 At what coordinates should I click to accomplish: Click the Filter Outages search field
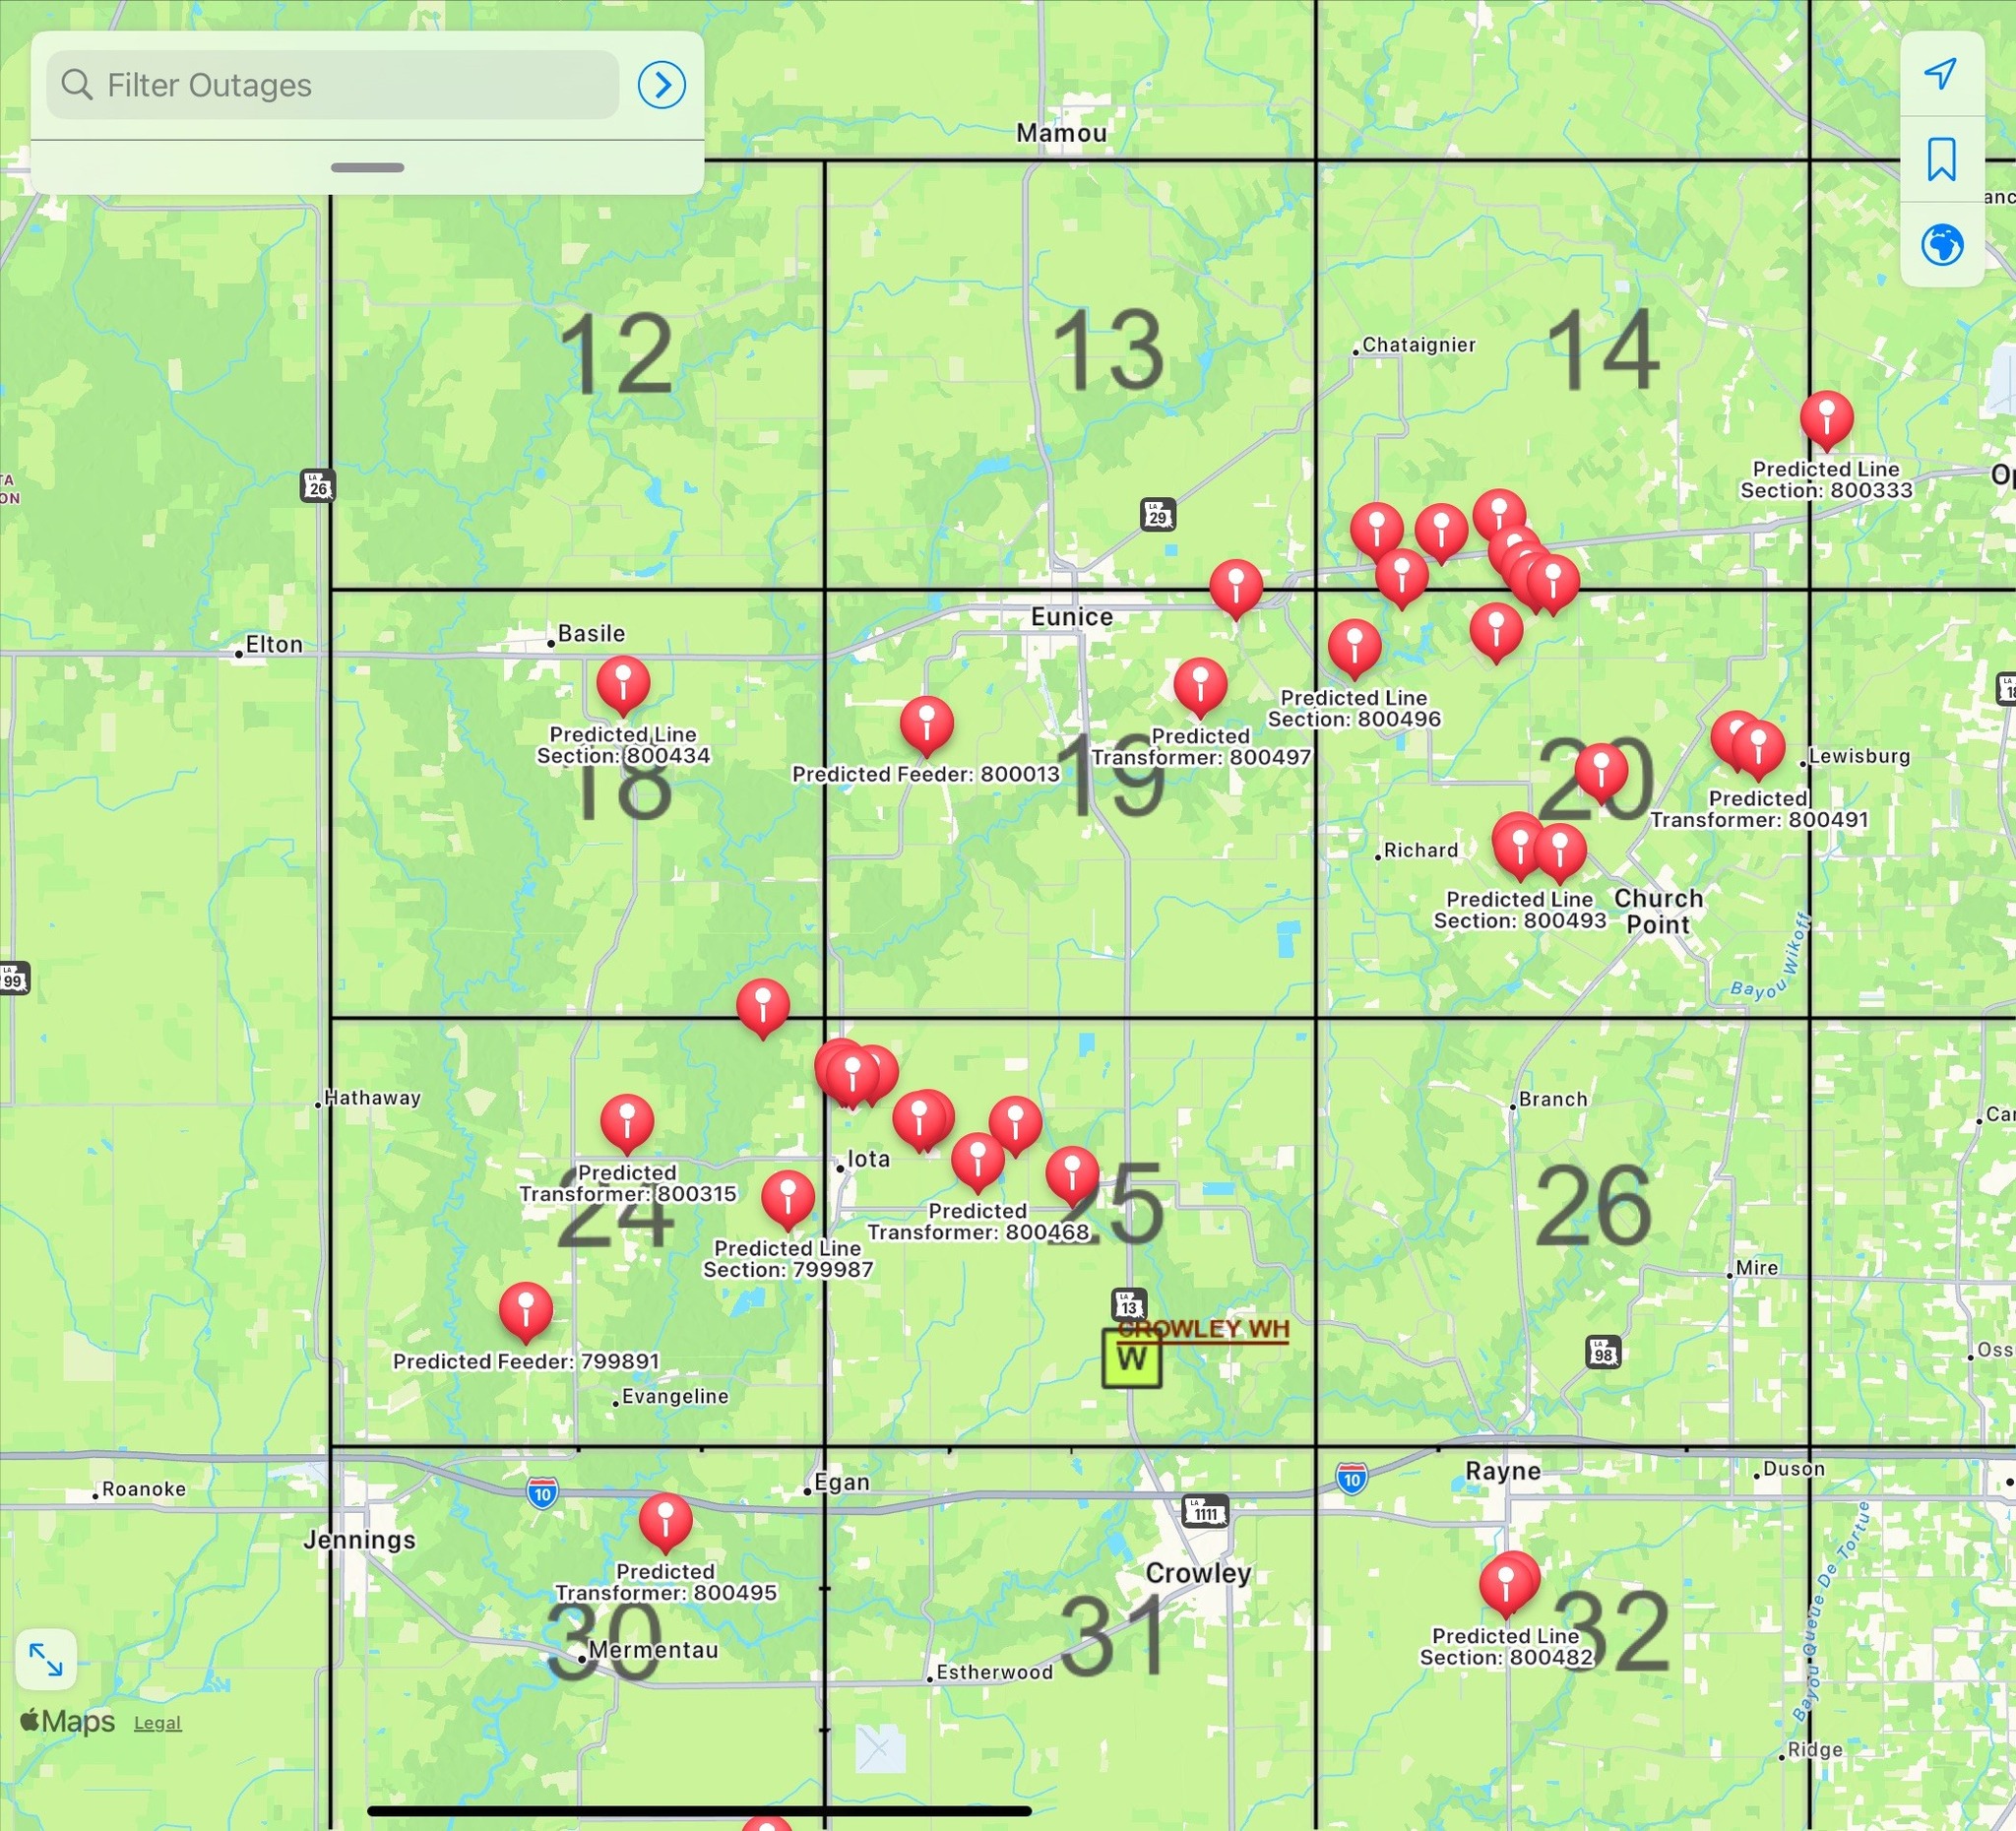tap(333, 85)
